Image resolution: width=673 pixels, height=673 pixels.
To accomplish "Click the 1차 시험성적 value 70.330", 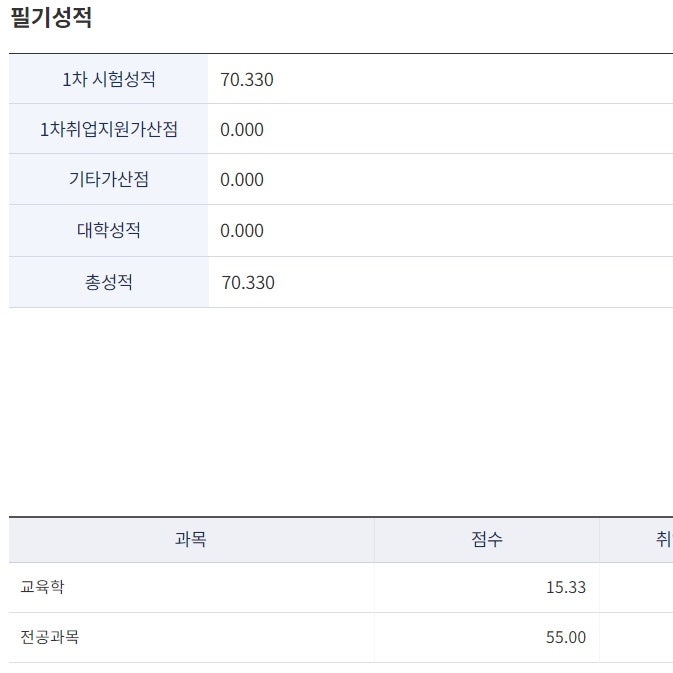I will 247,80.
